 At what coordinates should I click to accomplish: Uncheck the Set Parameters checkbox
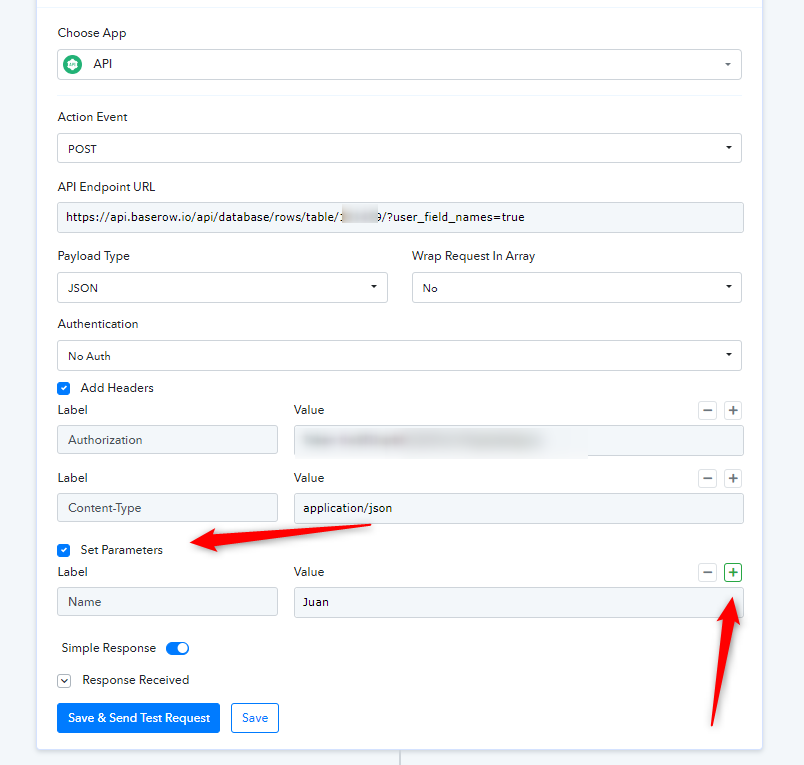(64, 550)
